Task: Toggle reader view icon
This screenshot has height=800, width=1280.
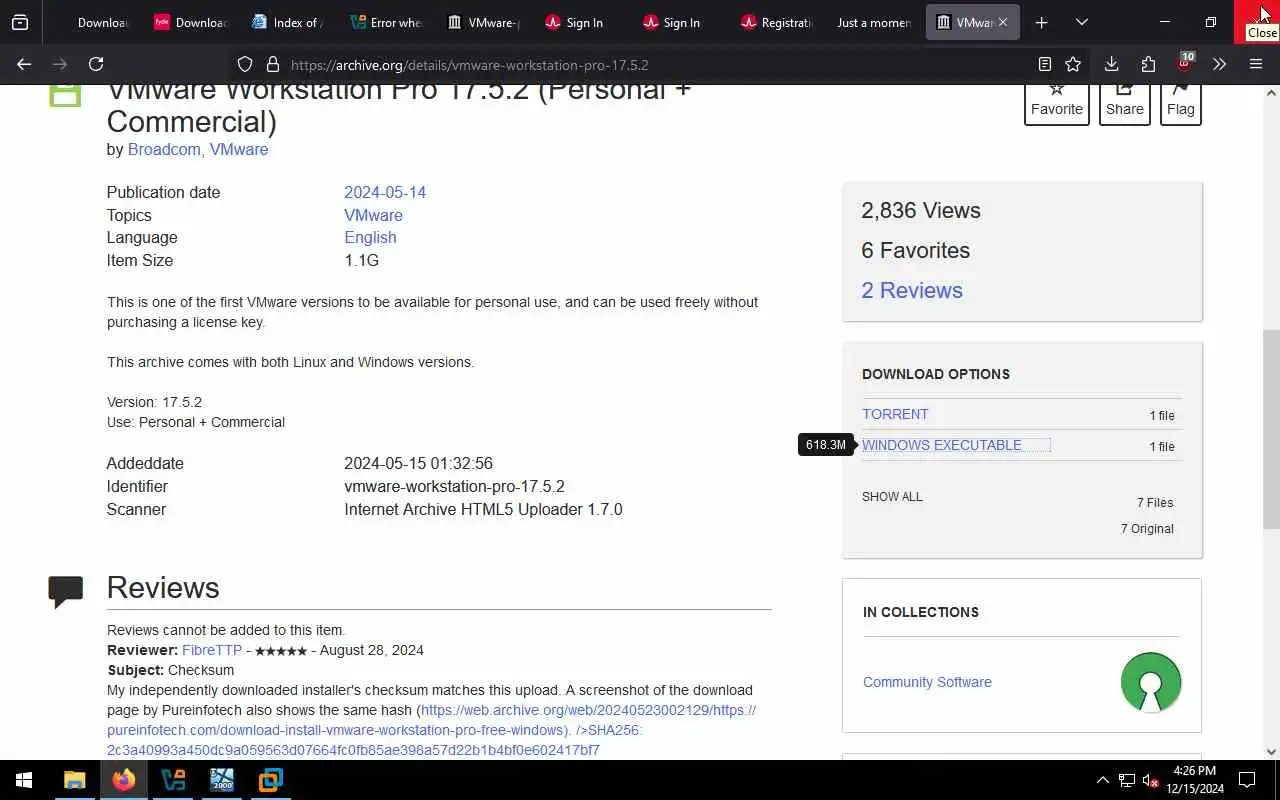Action: pos(1044,64)
